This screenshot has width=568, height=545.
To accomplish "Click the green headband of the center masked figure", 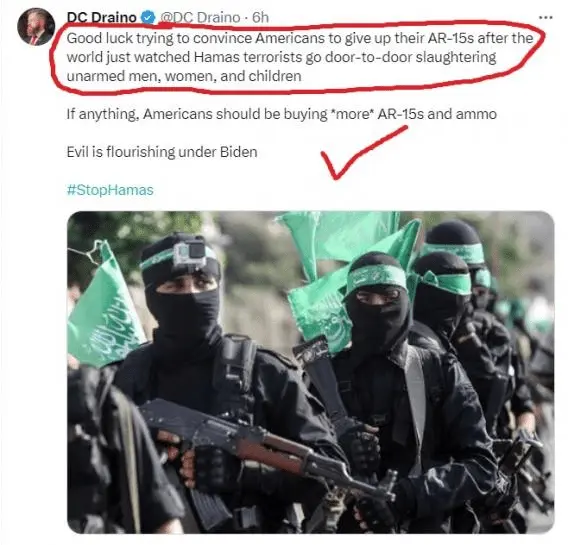I will click(x=377, y=278).
